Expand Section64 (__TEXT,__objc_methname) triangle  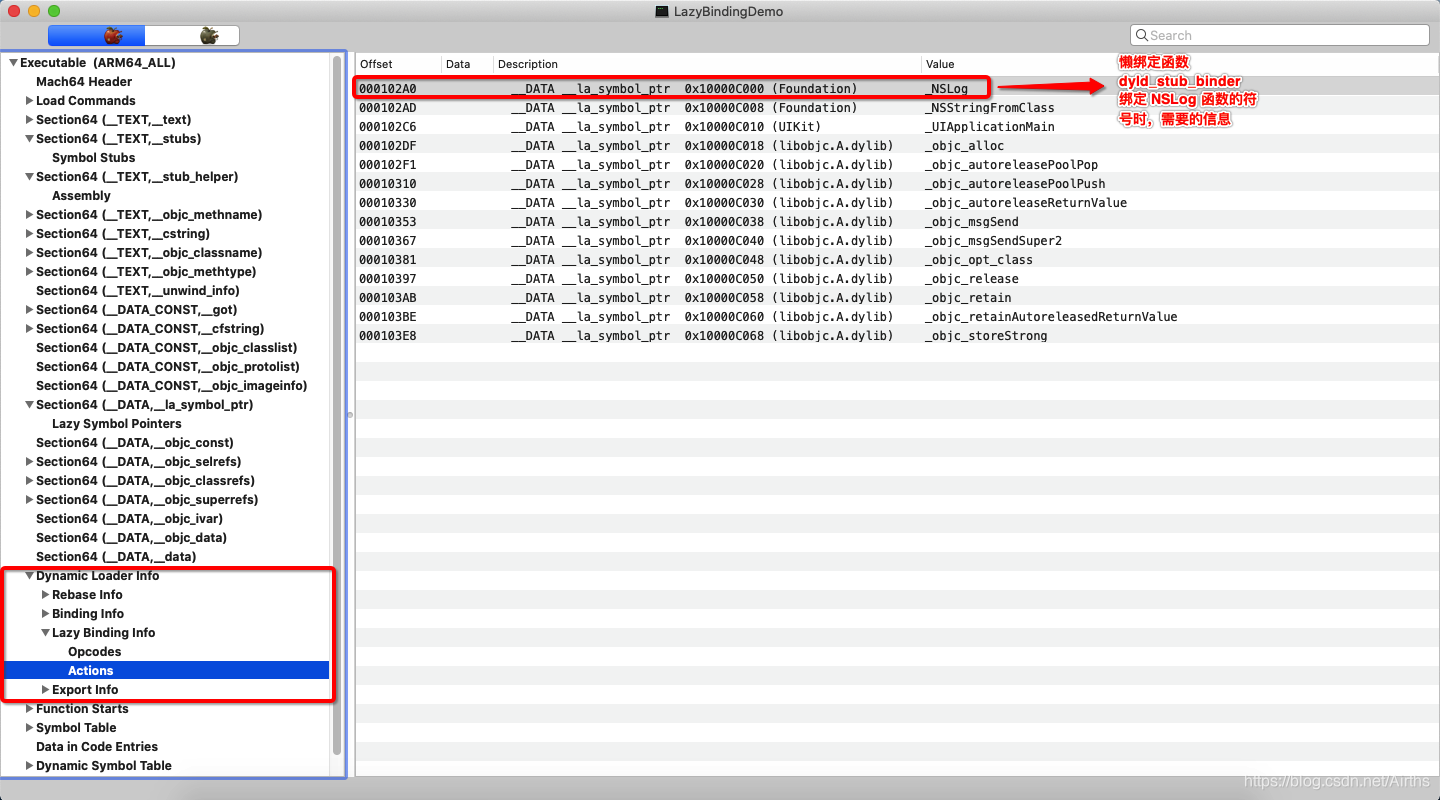click(x=29, y=215)
